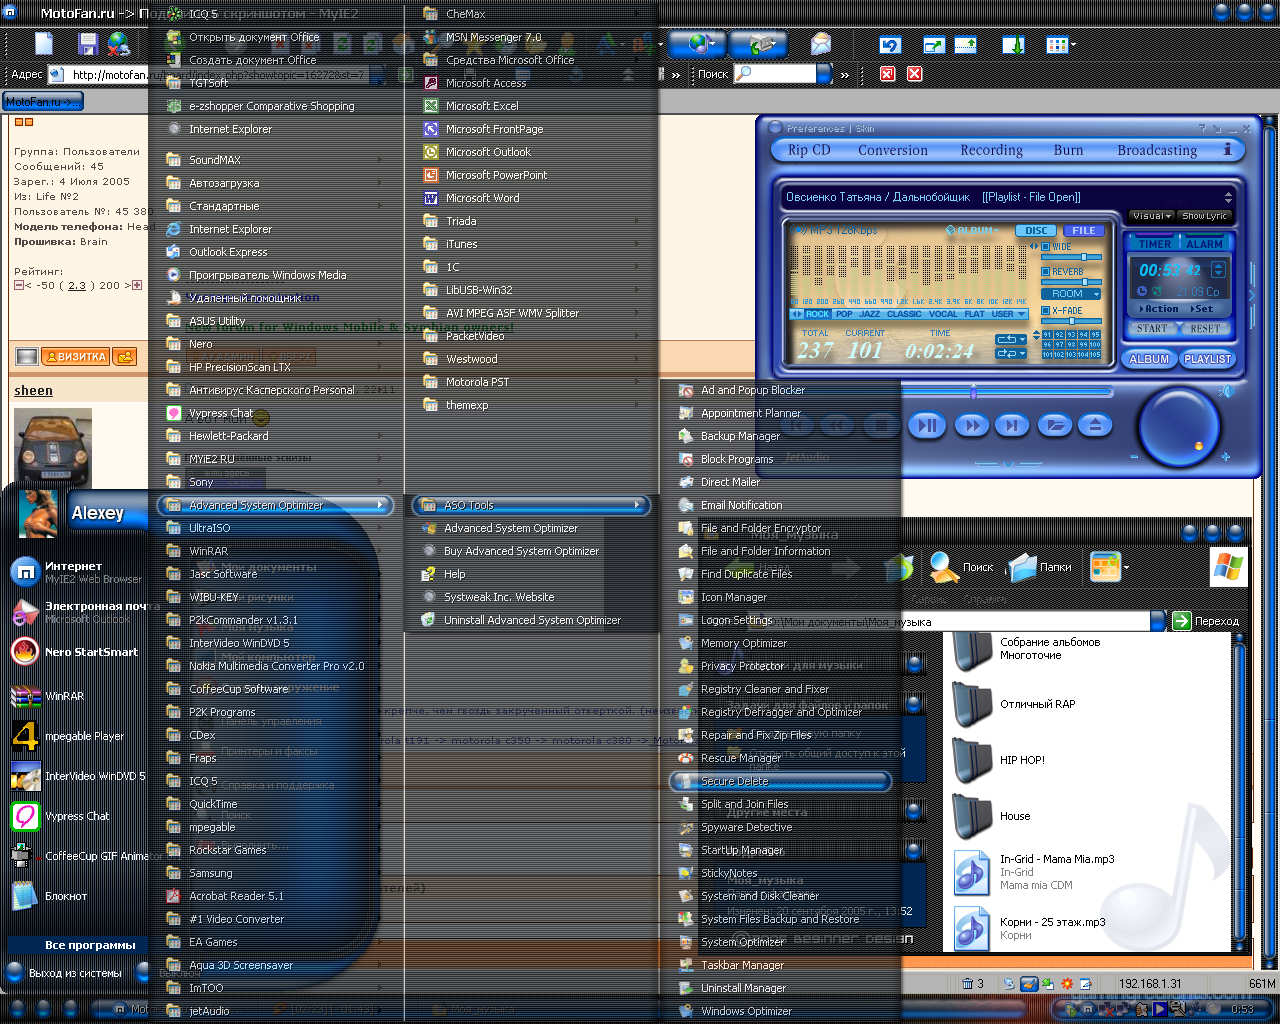Select the ROCK equalizer preset
The image size is (1280, 1024).
coord(818,314)
